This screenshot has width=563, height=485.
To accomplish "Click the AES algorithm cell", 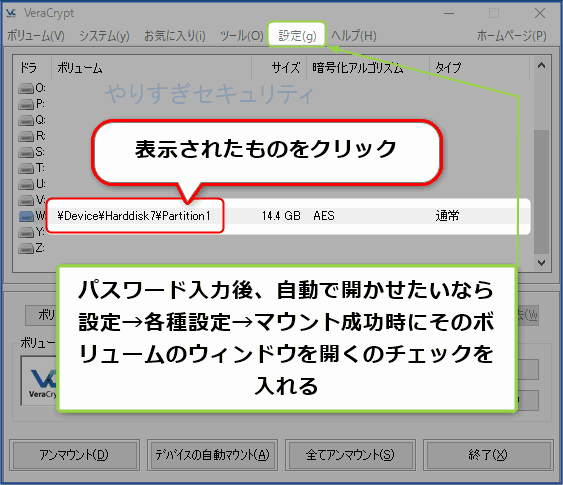I will (324, 216).
